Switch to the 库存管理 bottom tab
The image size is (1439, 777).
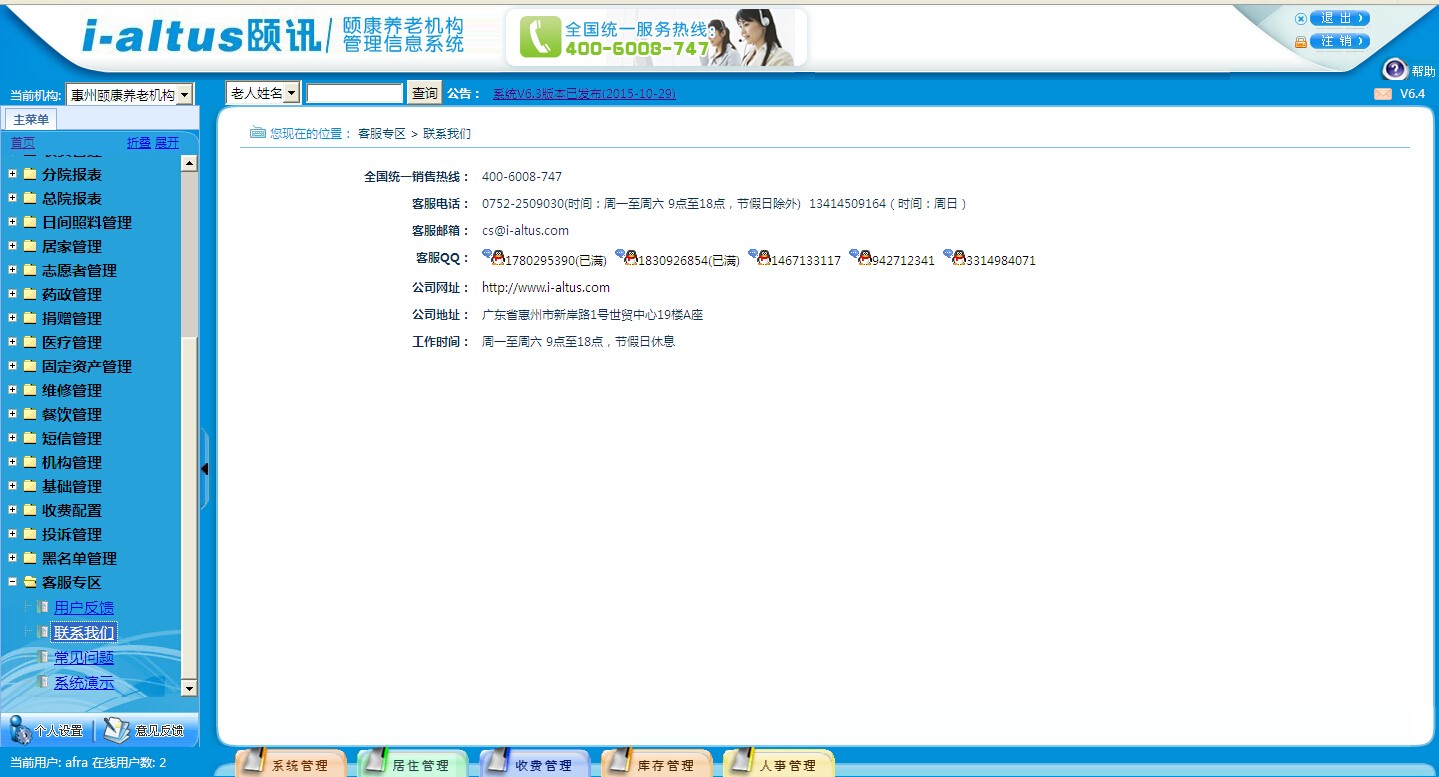(x=657, y=765)
